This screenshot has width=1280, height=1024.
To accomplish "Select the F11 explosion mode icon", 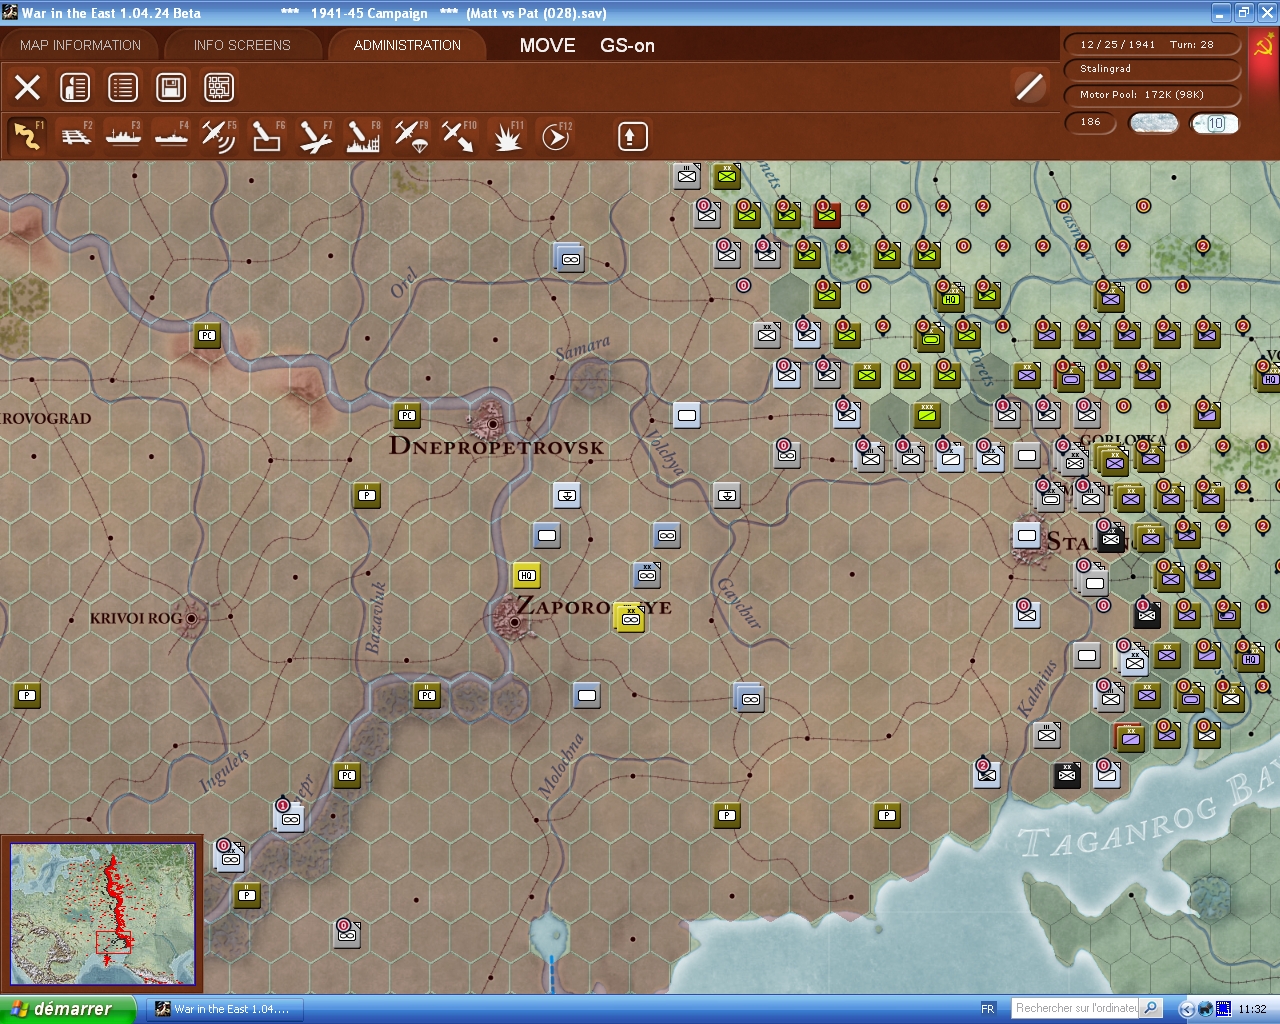I will 507,136.
